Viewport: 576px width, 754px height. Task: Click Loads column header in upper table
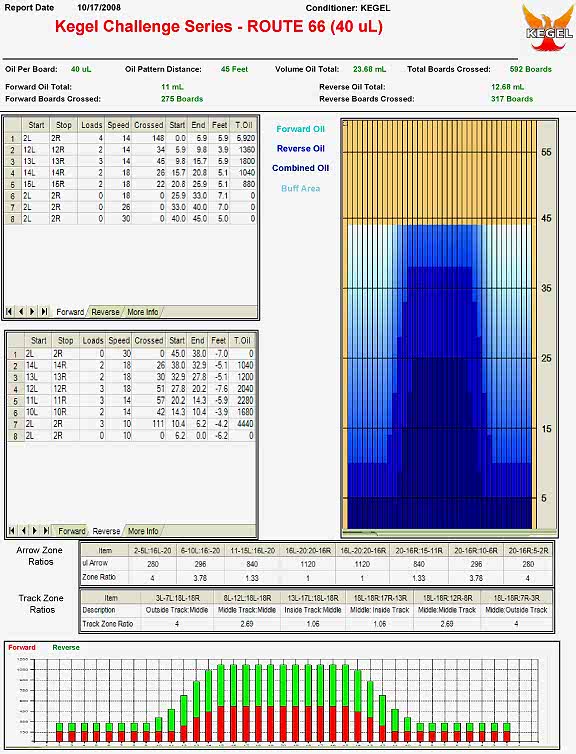(x=91, y=125)
